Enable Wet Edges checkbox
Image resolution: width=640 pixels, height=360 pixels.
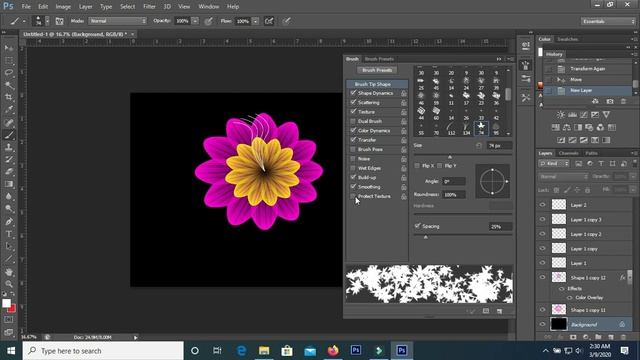coord(353,168)
